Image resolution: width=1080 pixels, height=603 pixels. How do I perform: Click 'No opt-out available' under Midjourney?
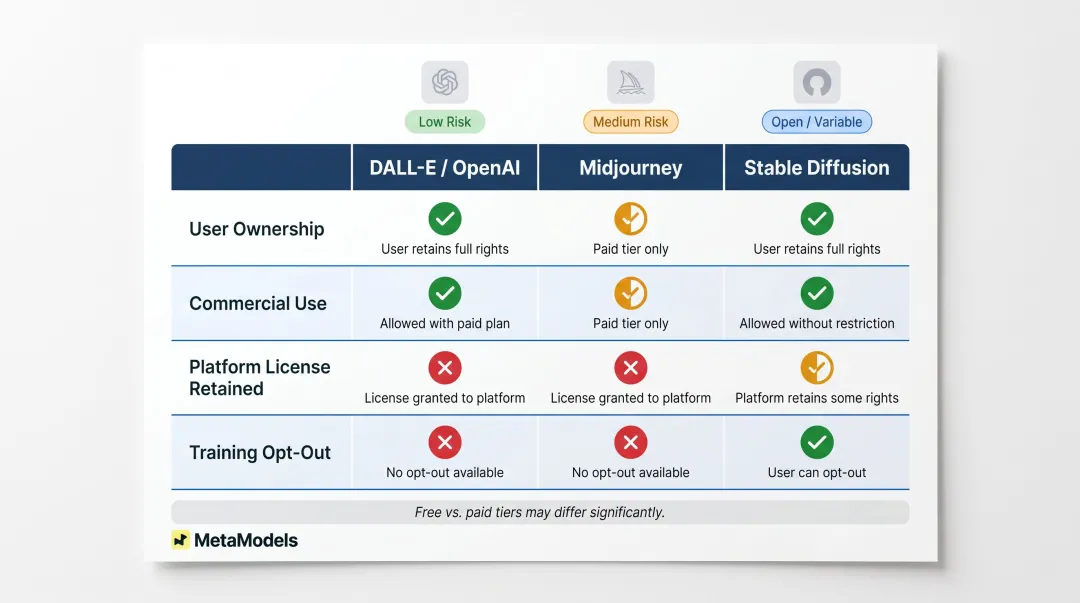[631, 472]
